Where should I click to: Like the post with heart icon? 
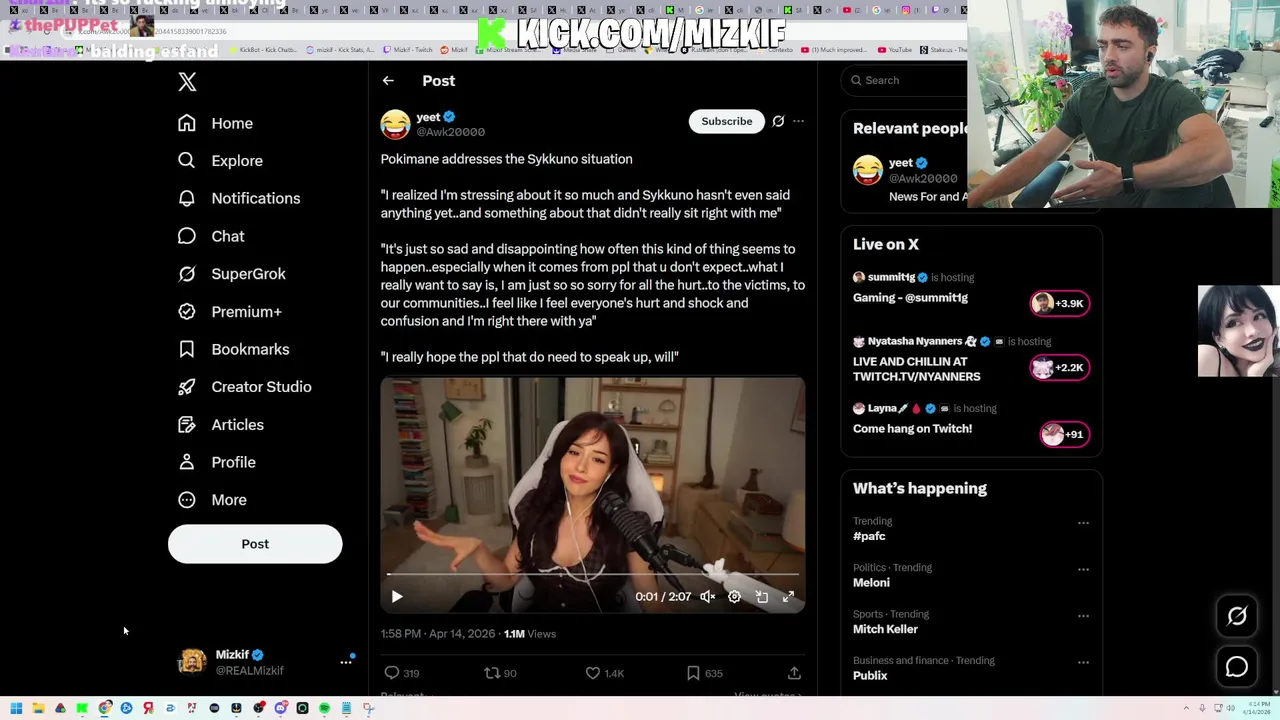pyautogui.click(x=593, y=673)
